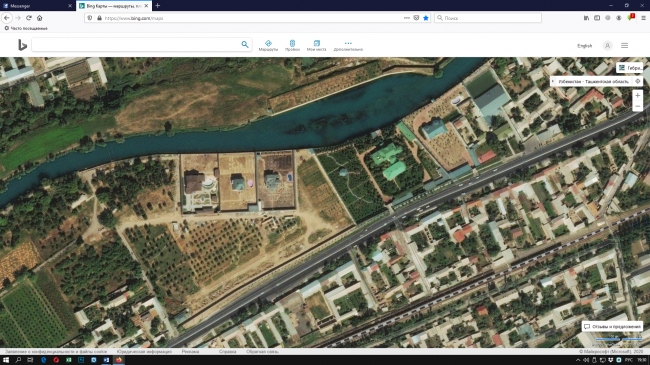
Task: Zoom out the map with minus button
Action: pos(638,107)
